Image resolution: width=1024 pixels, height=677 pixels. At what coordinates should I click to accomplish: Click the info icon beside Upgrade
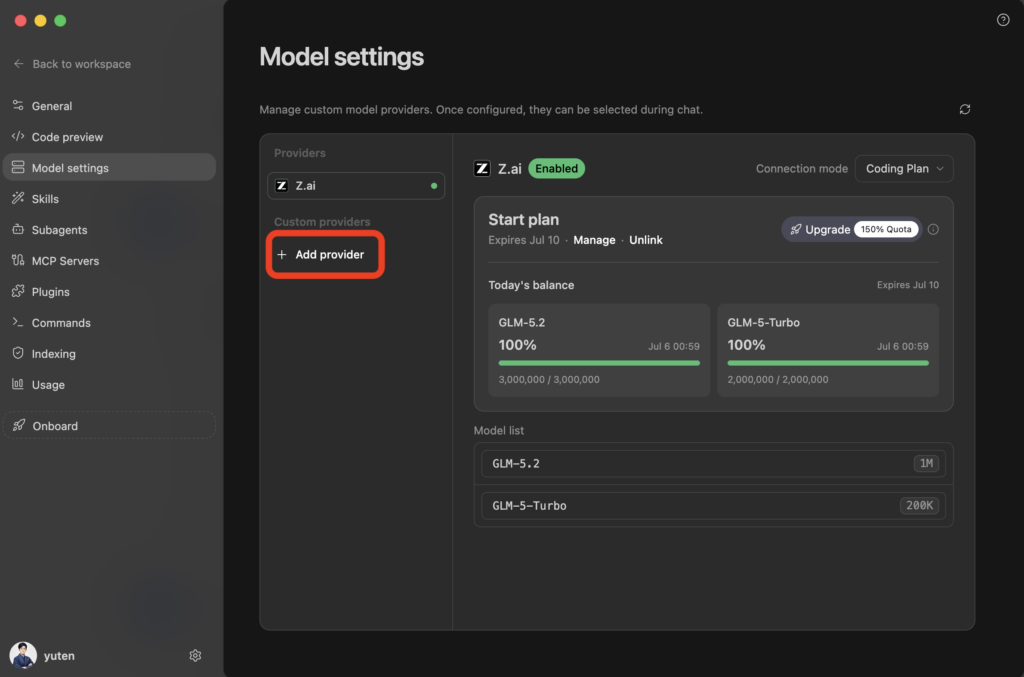[933, 229]
